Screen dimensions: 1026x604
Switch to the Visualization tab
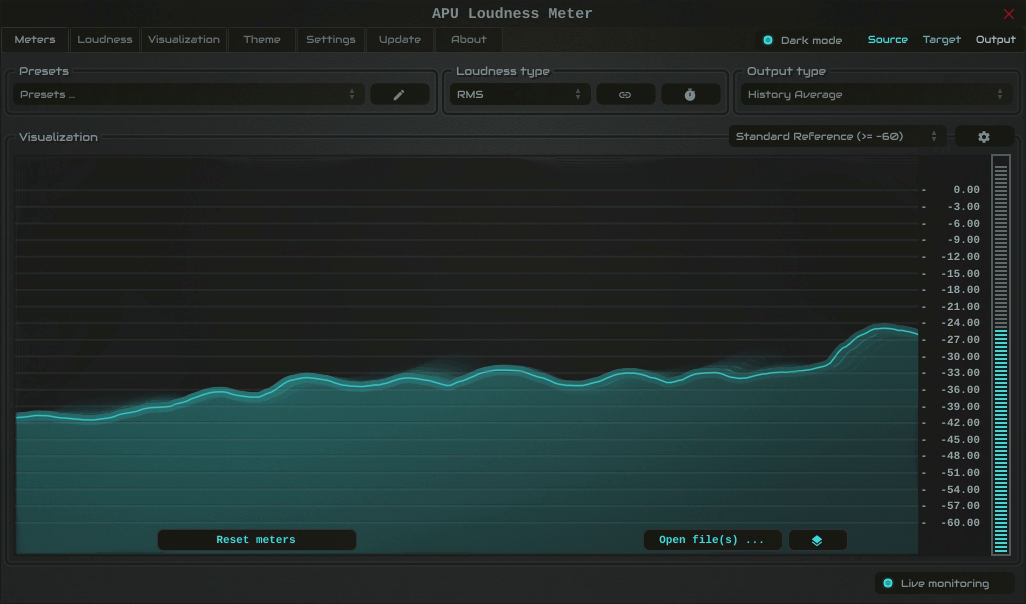(184, 39)
